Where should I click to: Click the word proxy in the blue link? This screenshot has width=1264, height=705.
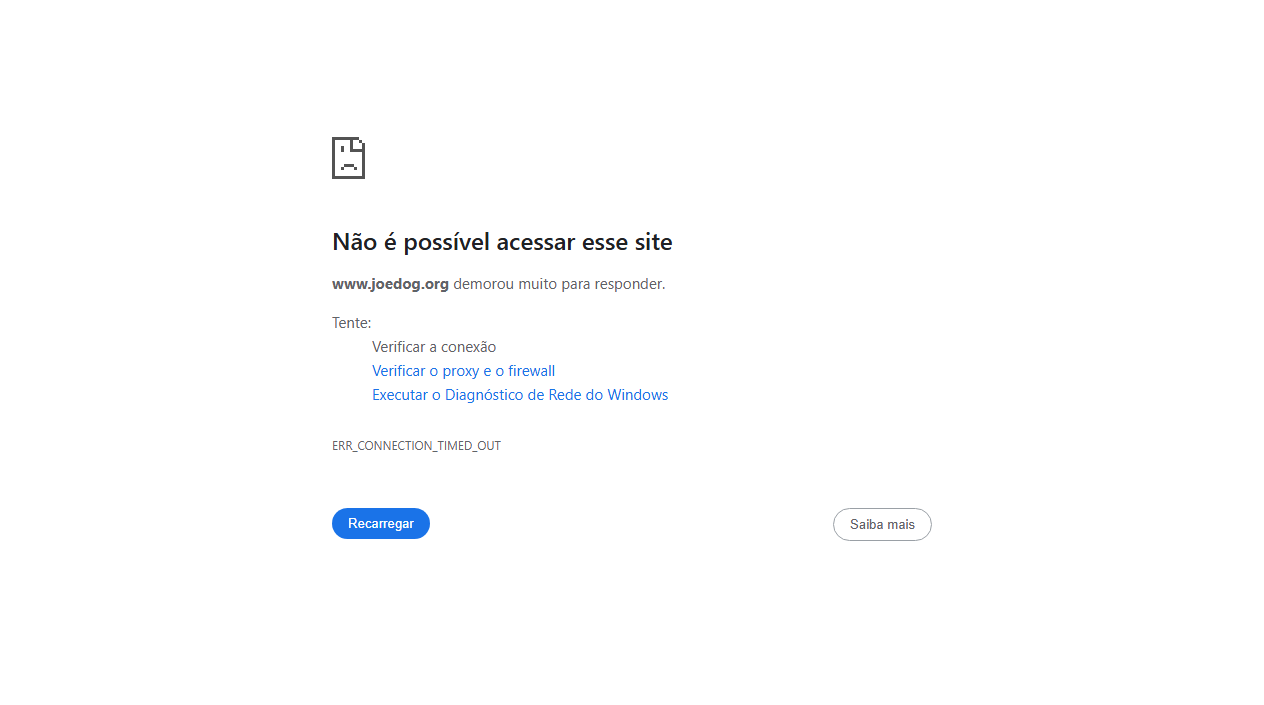(461, 371)
